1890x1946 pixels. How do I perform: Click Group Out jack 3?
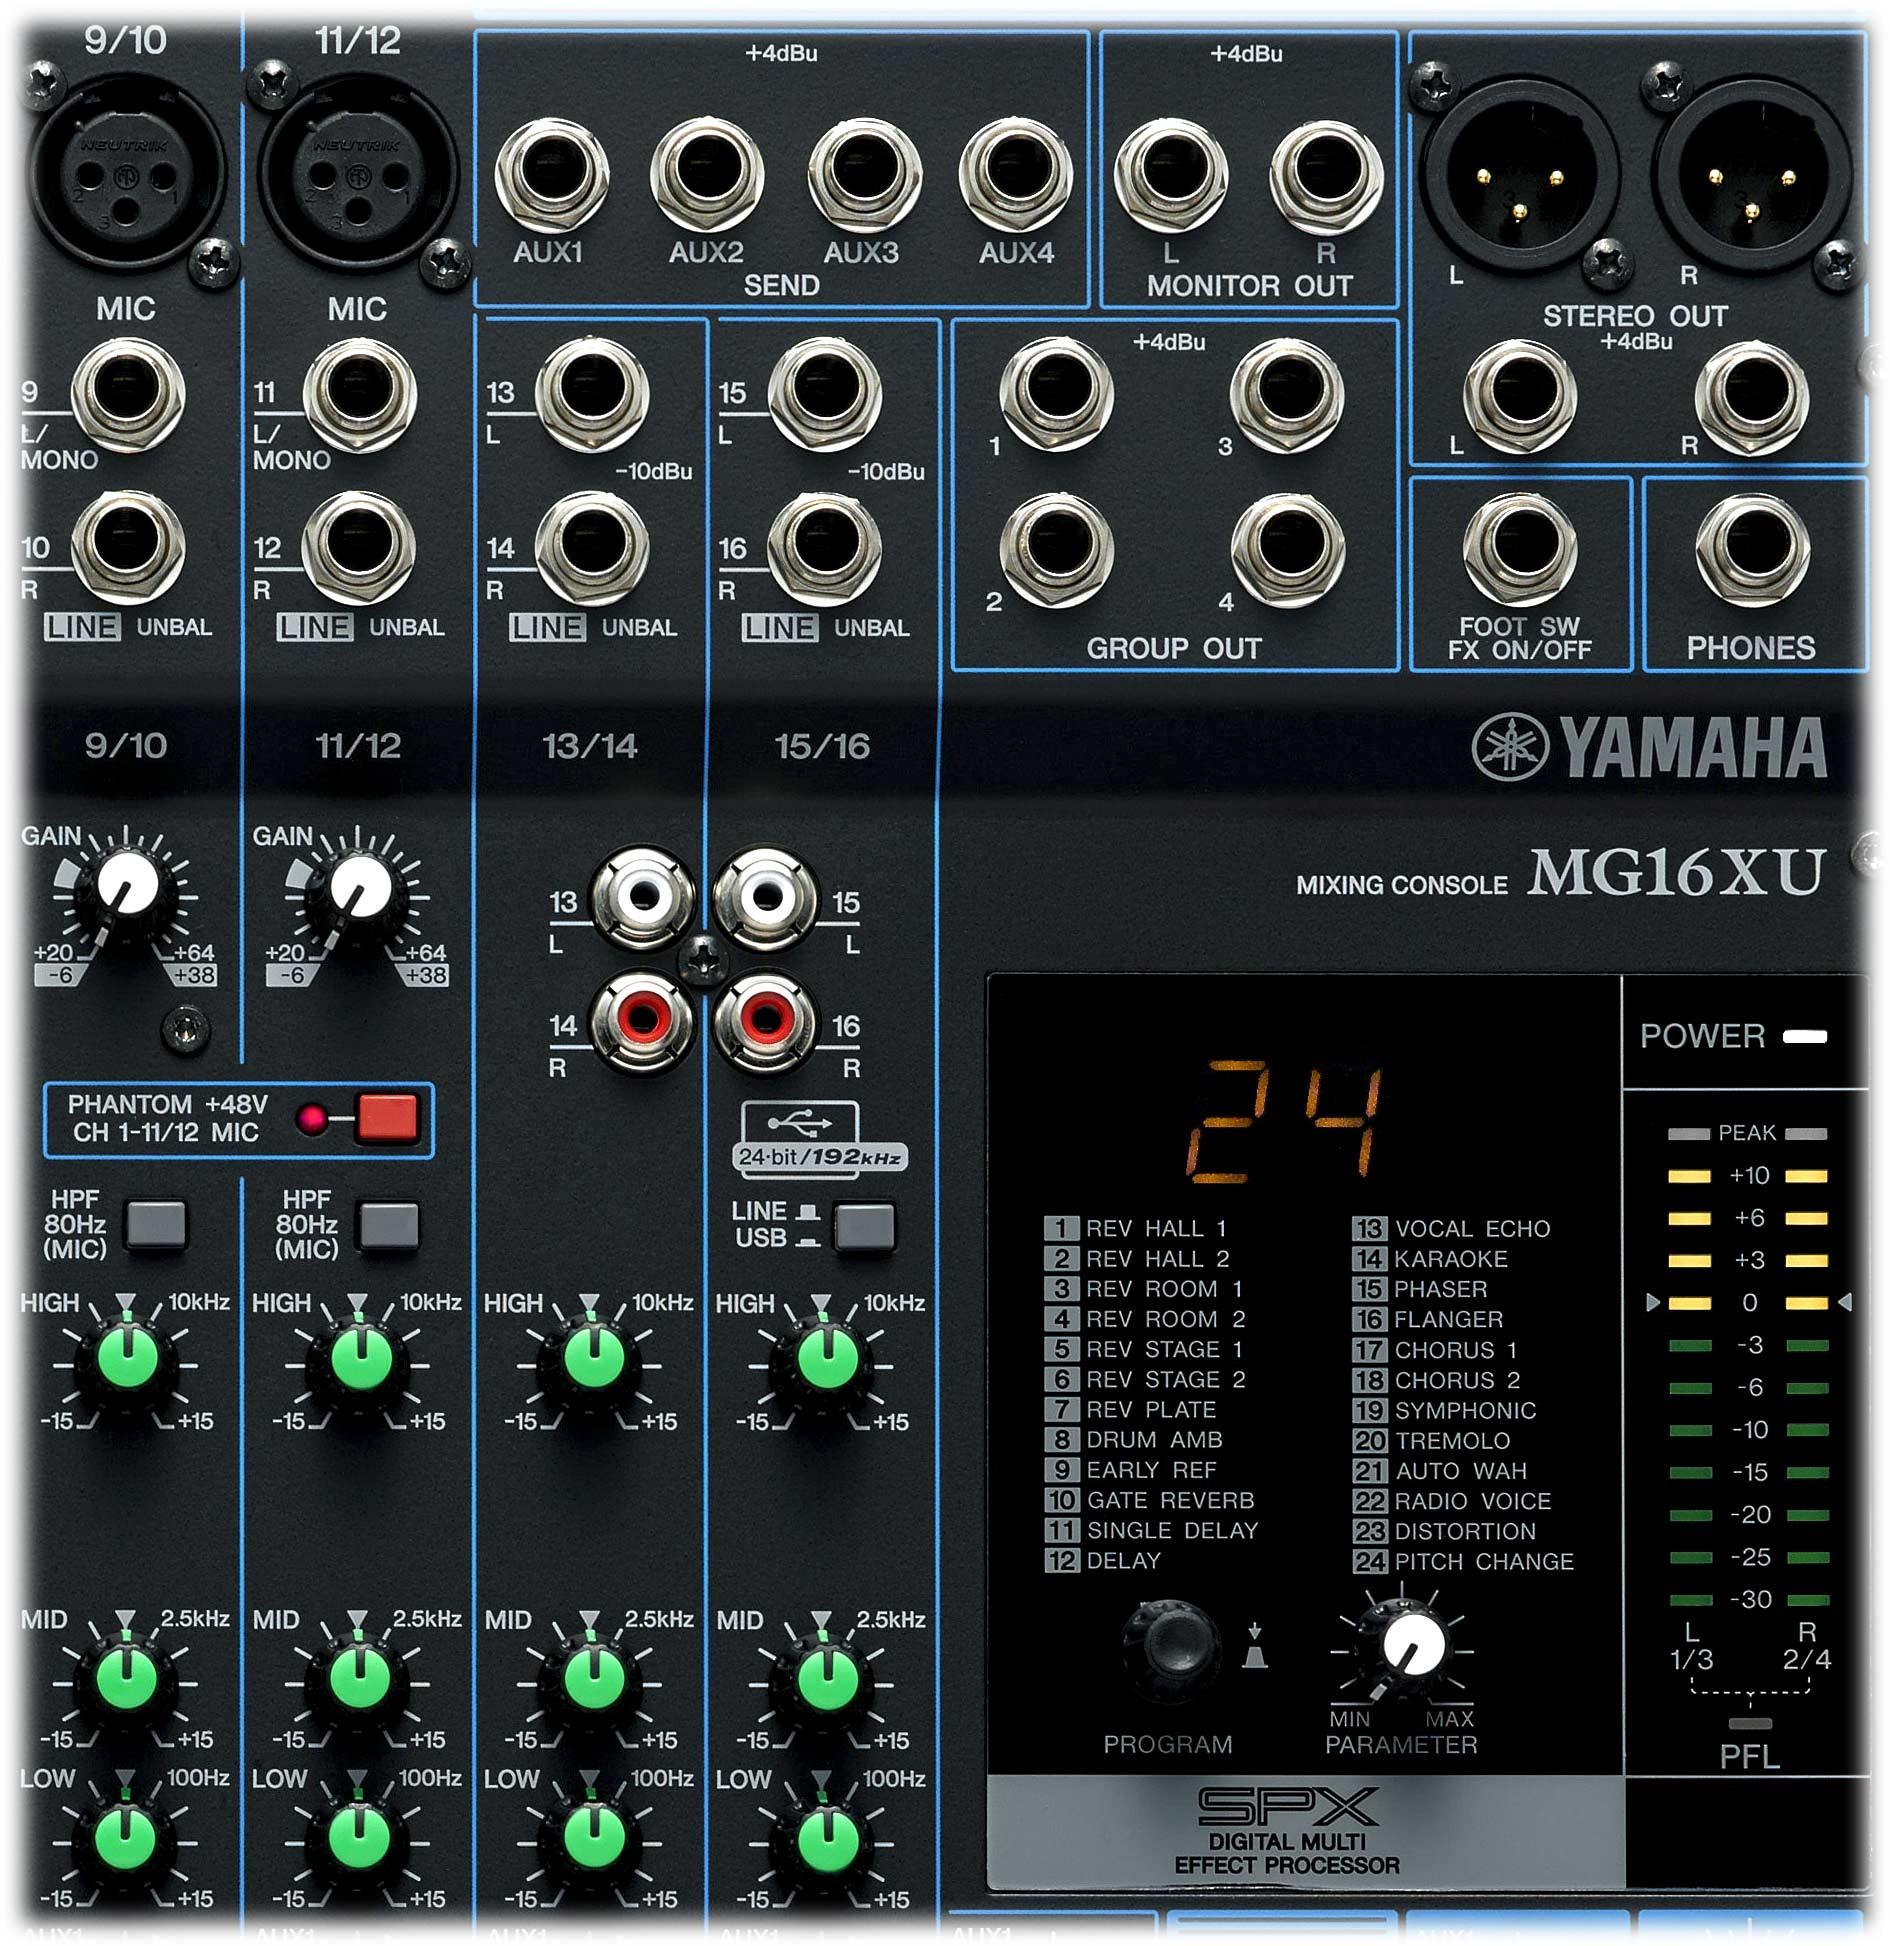coord(1288,394)
